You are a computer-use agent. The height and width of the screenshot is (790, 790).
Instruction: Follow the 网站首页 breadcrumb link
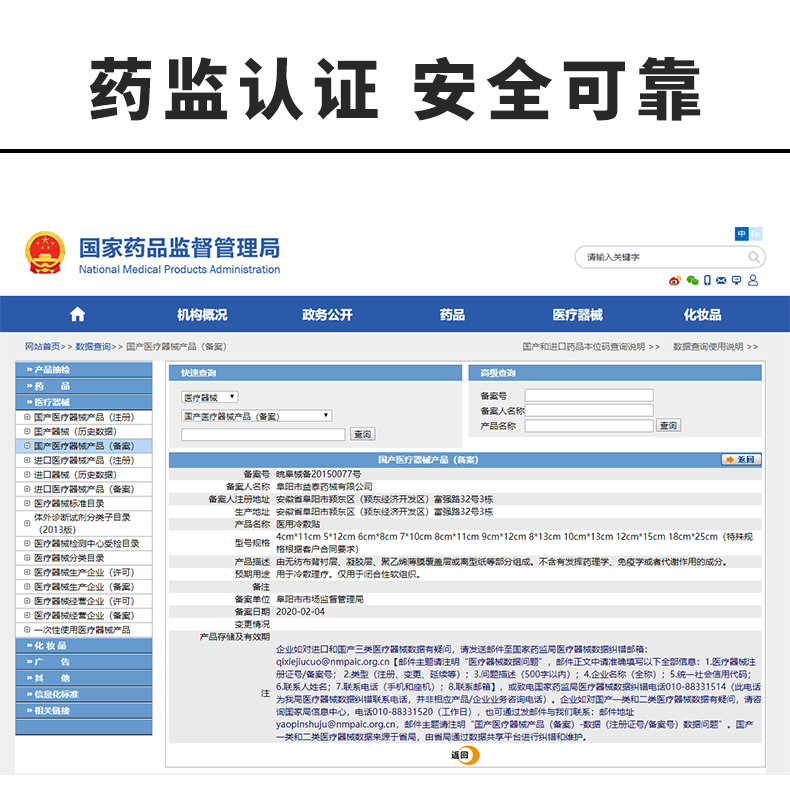pos(42,347)
